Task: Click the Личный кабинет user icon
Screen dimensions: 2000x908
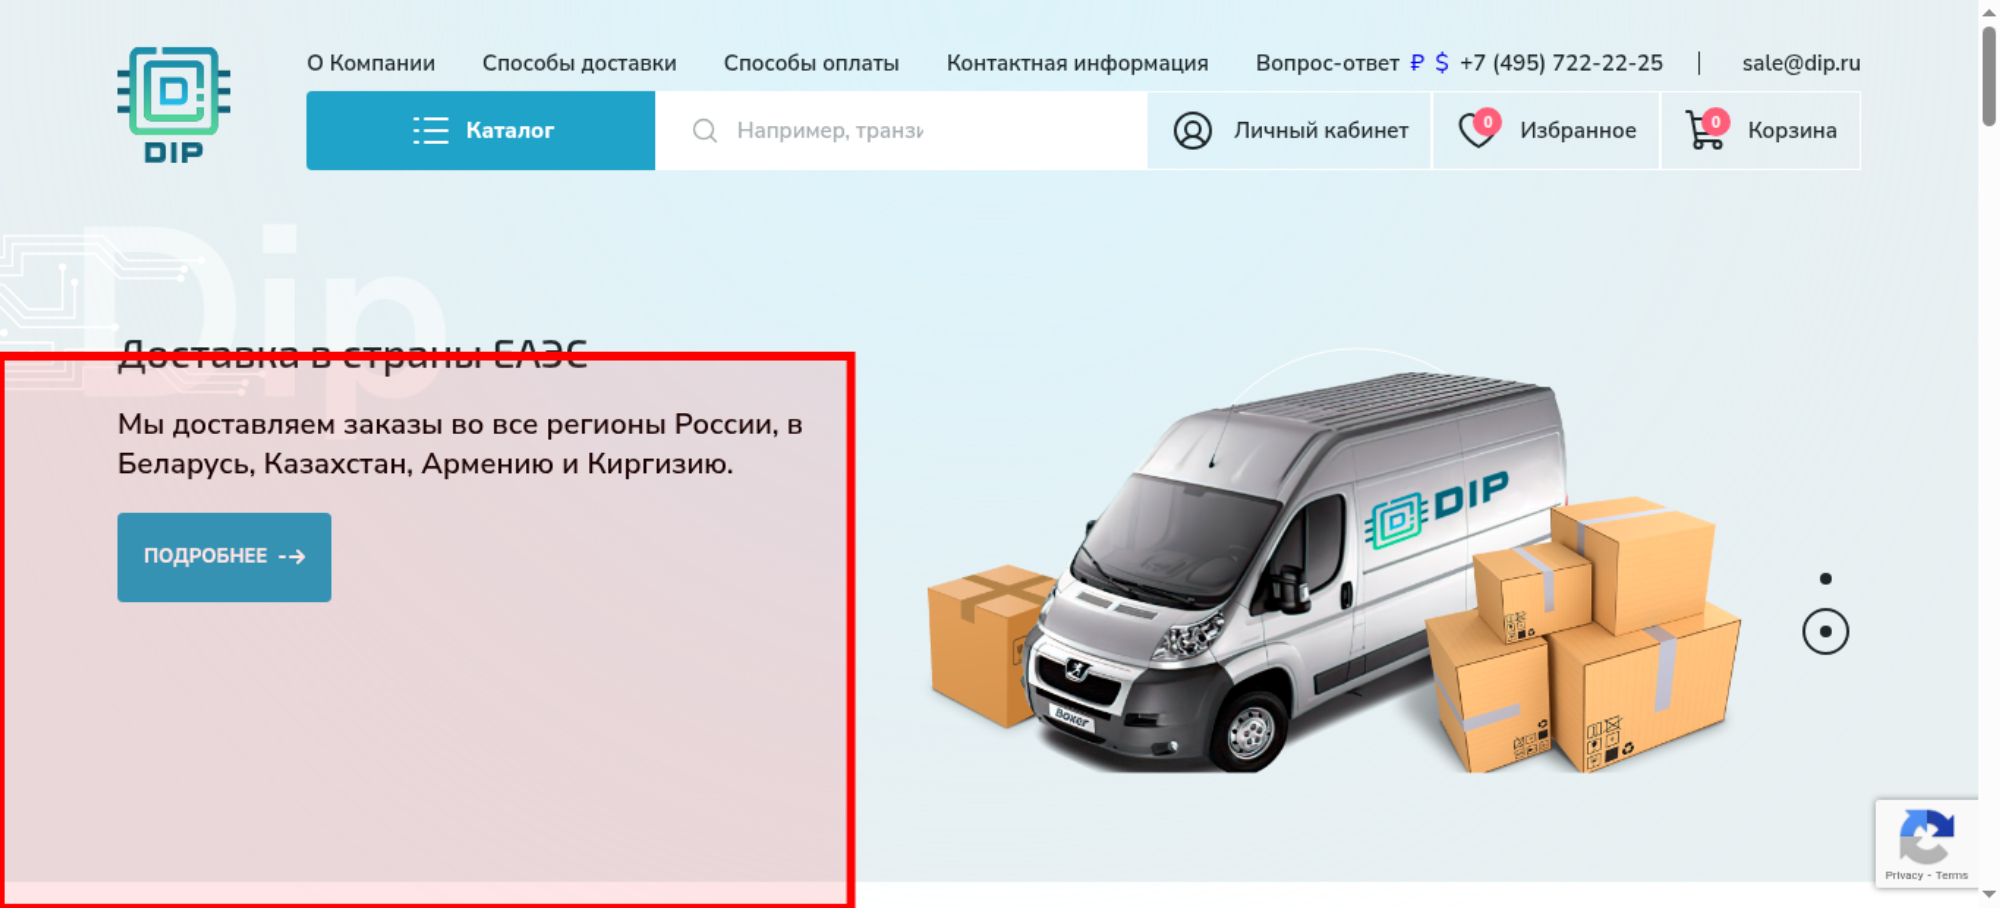Action: (1192, 131)
